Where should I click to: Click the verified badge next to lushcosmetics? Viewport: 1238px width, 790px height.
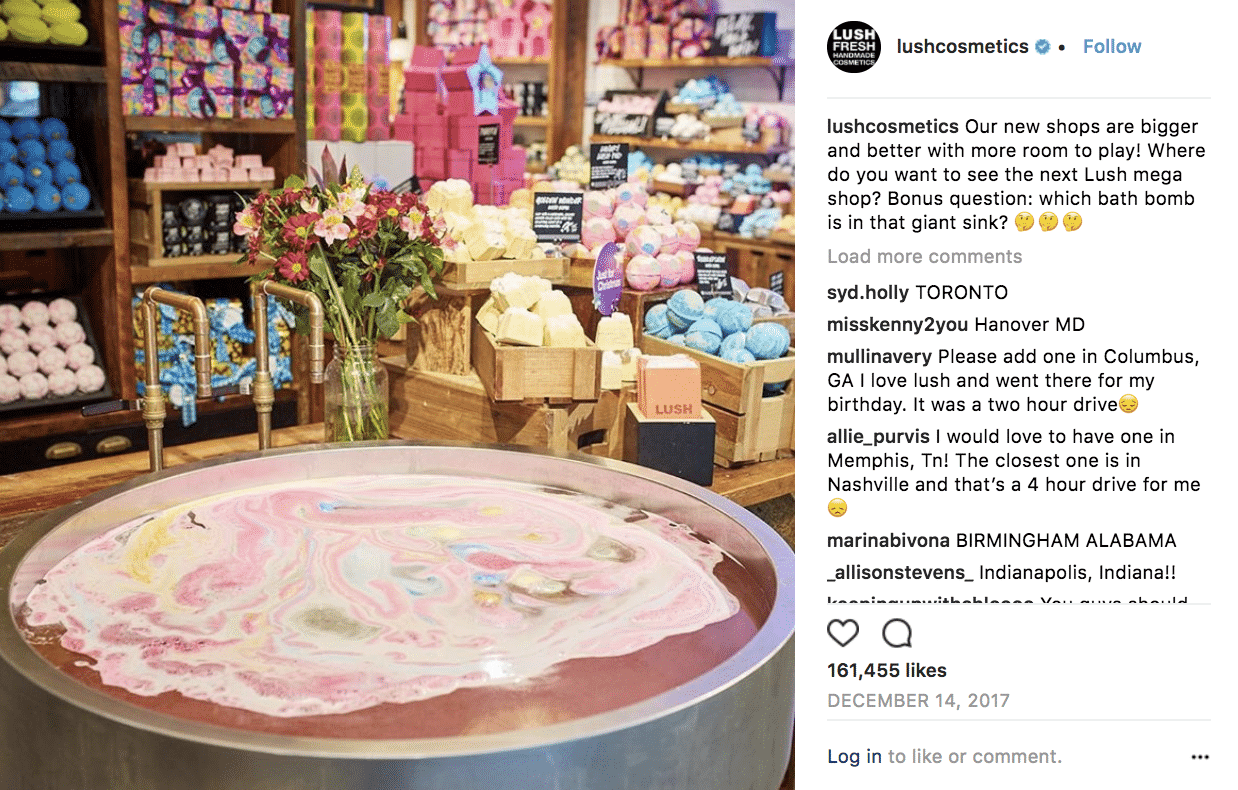pos(1042,47)
